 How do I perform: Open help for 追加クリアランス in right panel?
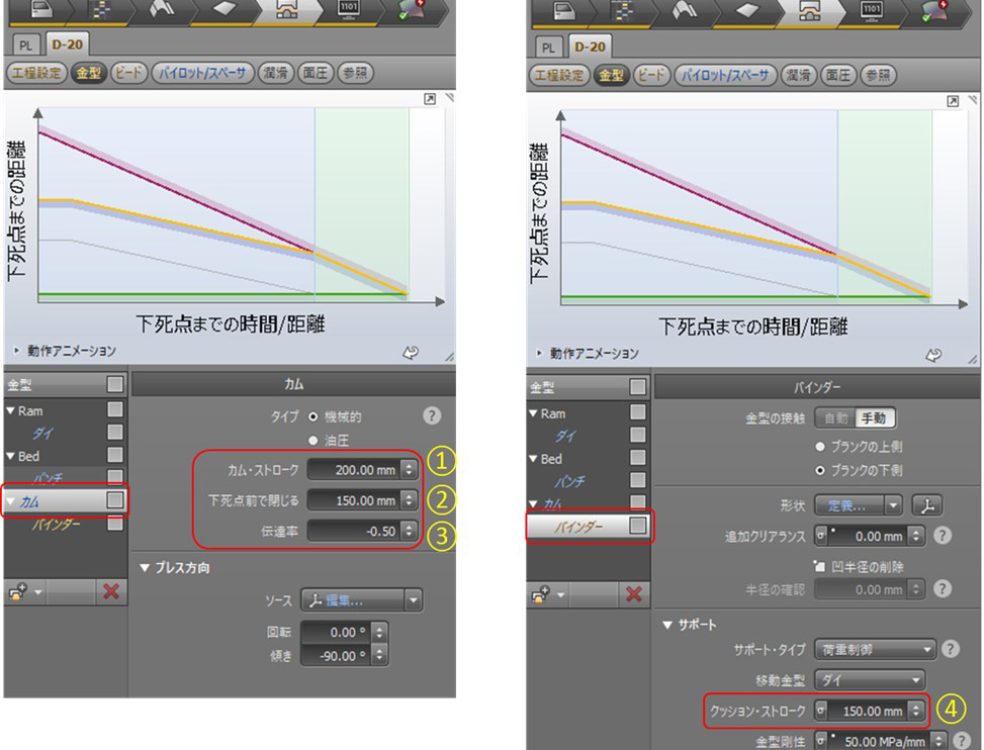pyautogui.click(x=942, y=535)
